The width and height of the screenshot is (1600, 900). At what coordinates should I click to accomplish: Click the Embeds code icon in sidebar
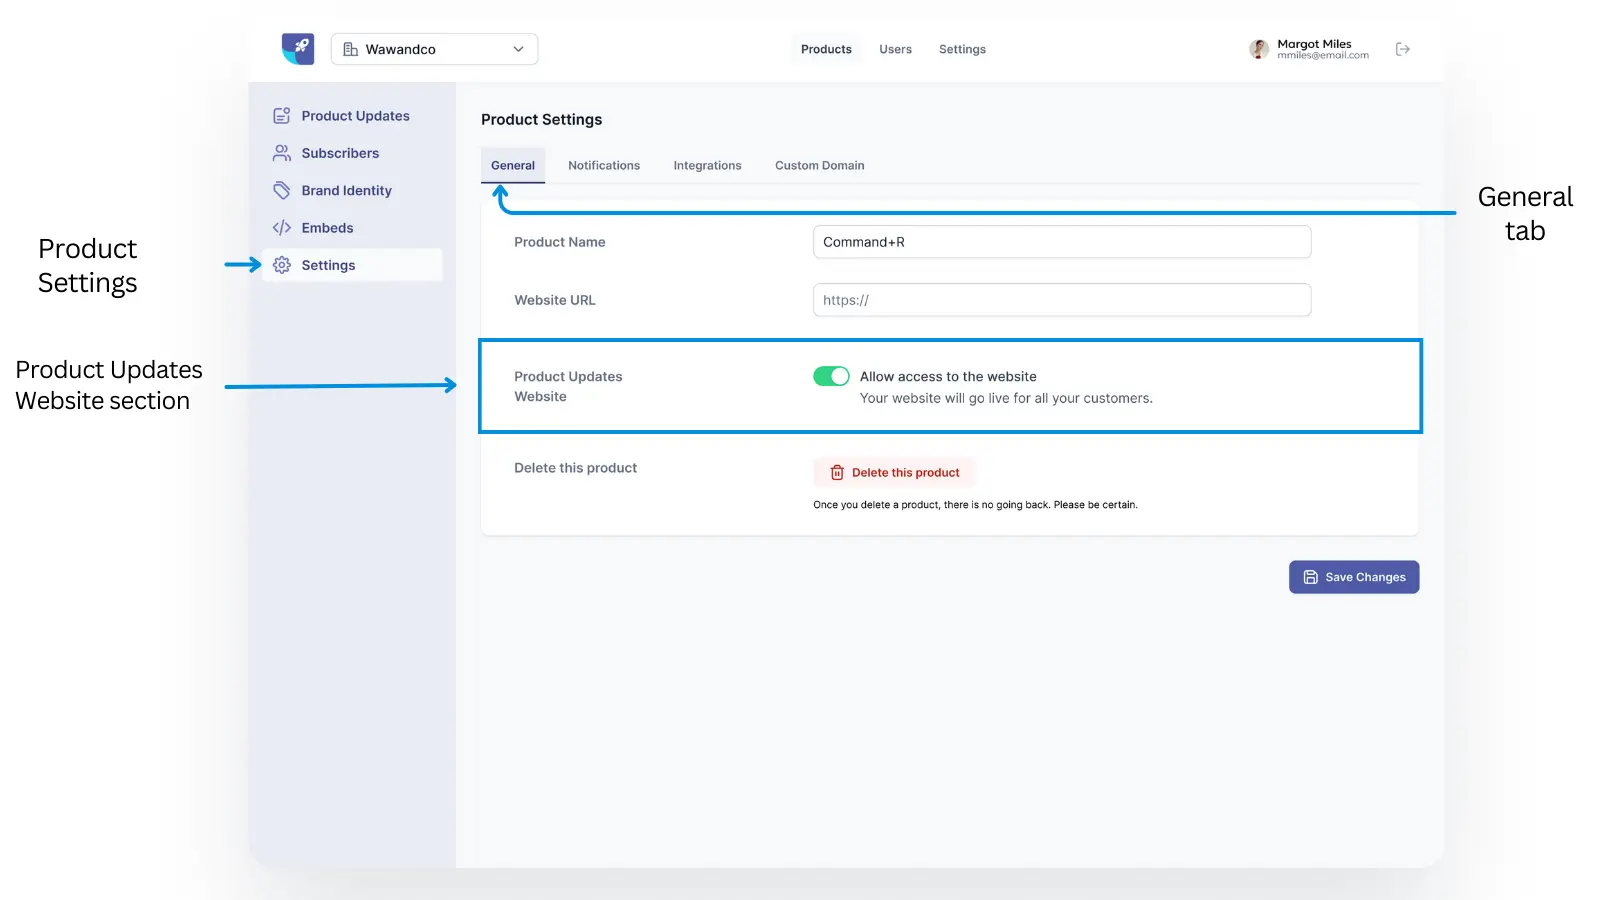281,227
